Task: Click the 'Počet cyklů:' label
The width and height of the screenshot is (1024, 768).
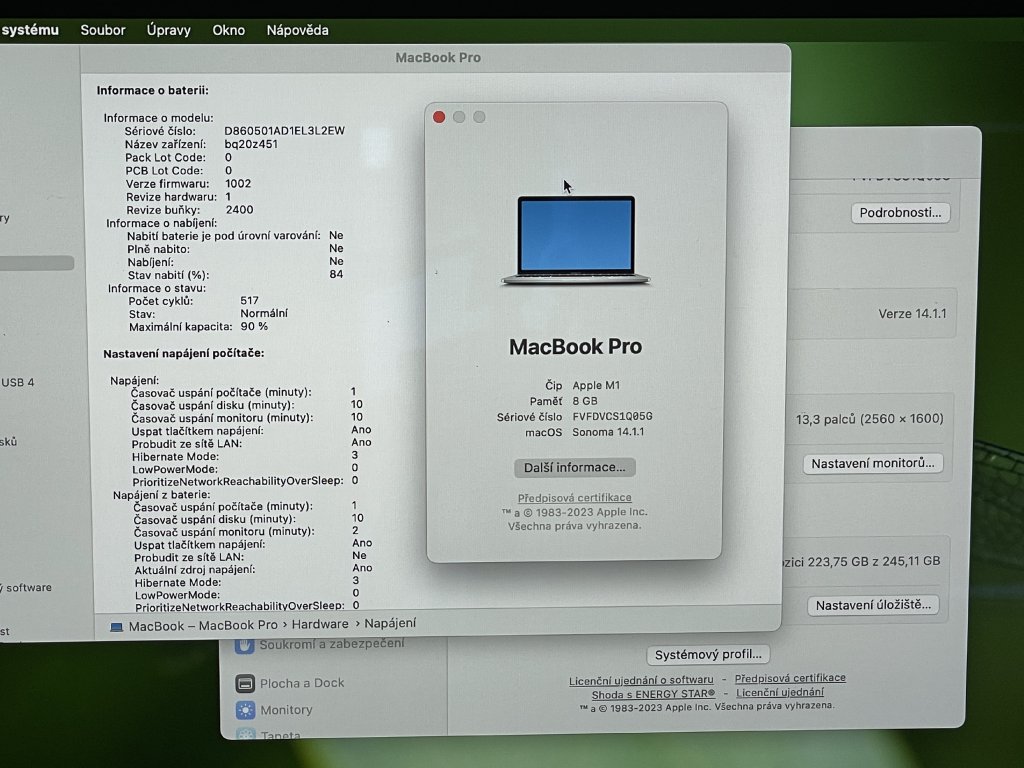Action: (161, 301)
